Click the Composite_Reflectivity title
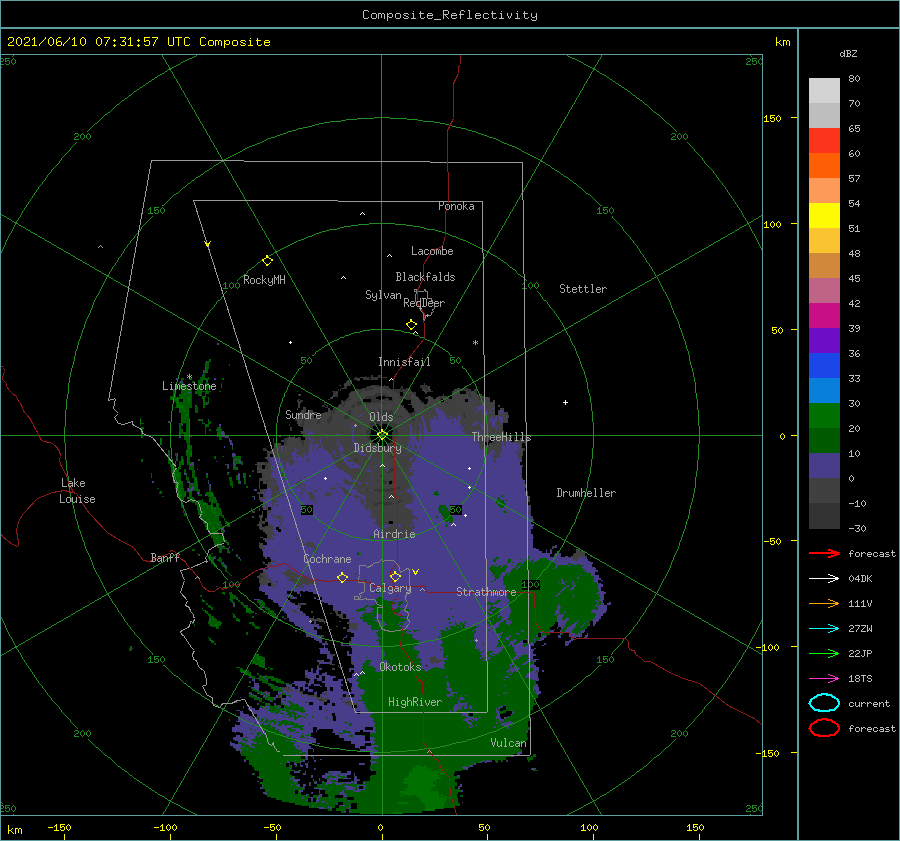Image resolution: width=900 pixels, height=841 pixels. point(450,15)
